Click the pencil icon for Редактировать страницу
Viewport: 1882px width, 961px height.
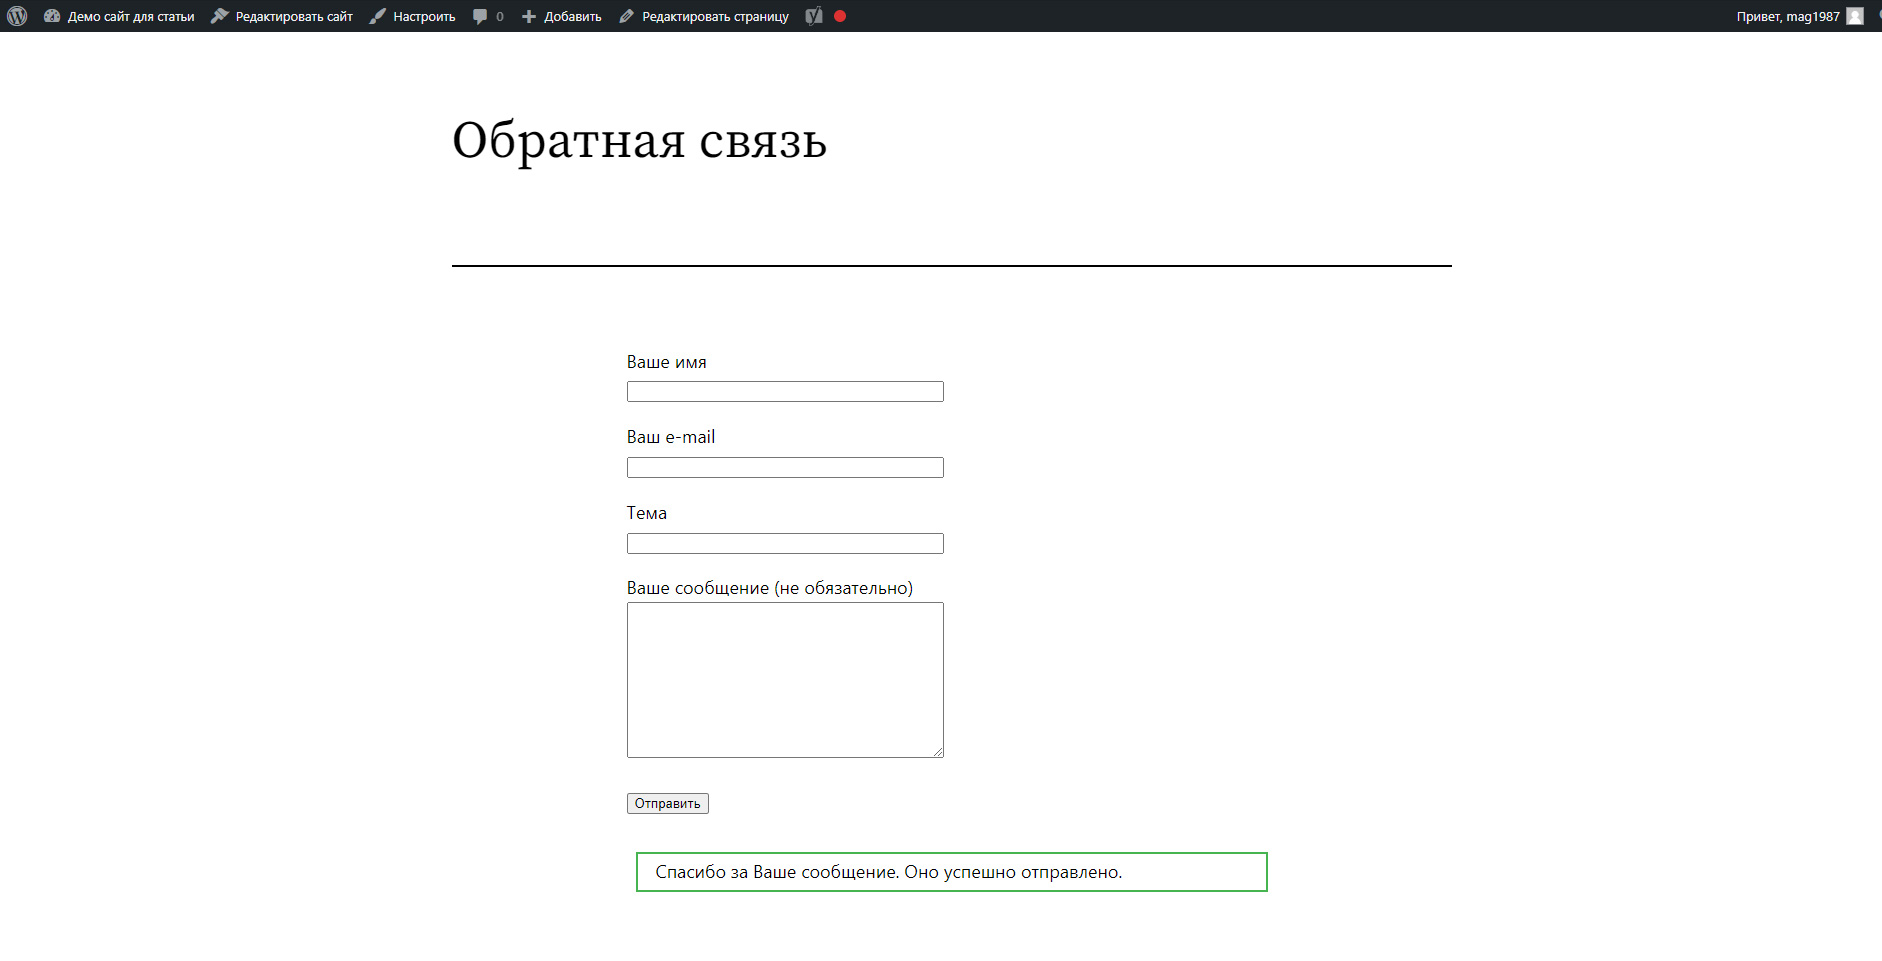click(627, 16)
